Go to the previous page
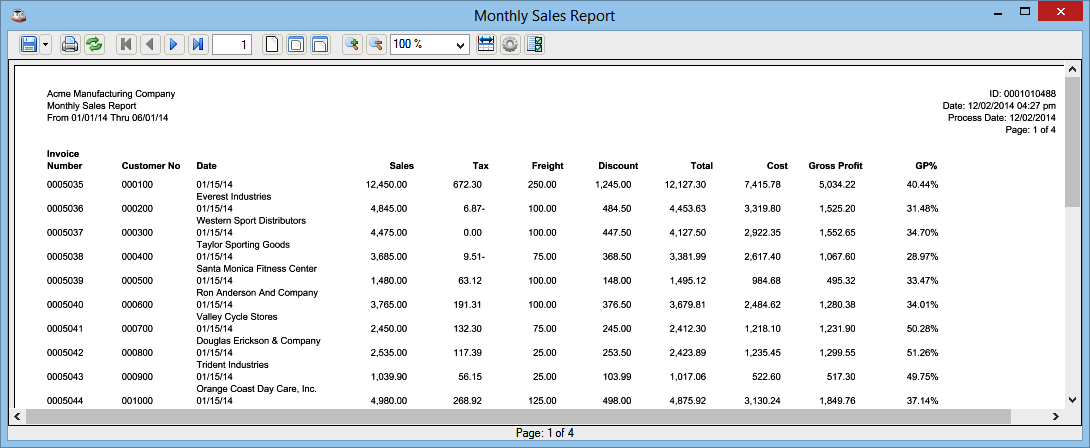 (x=150, y=44)
